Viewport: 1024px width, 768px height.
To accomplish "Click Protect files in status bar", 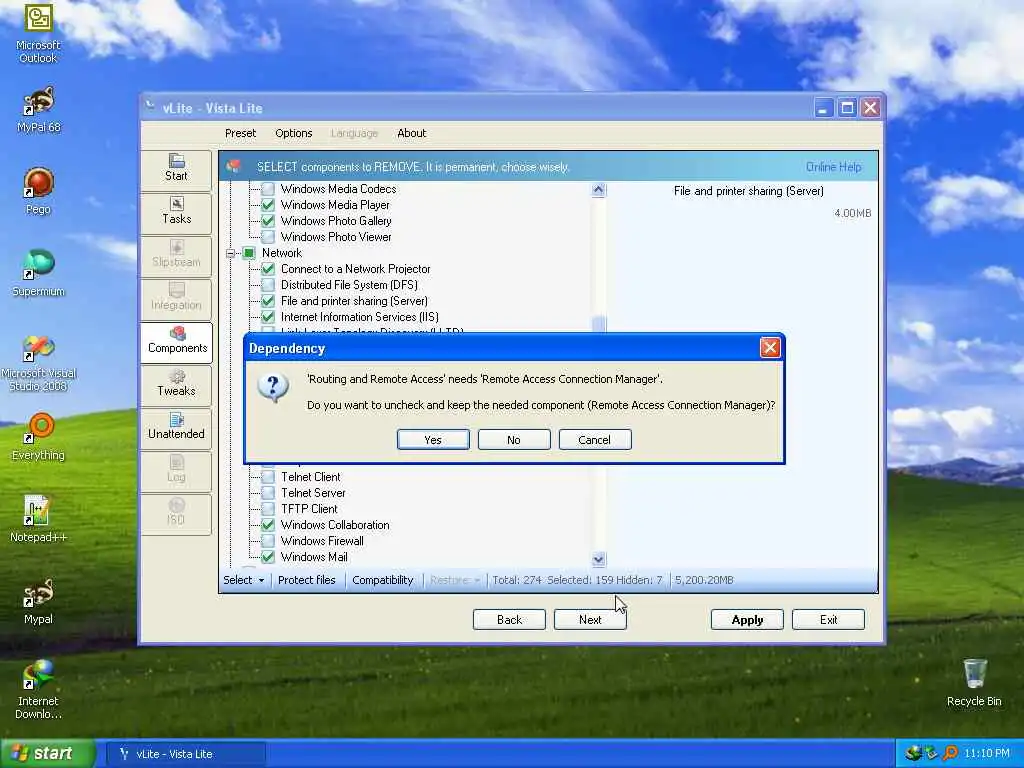I will point(306,580).
